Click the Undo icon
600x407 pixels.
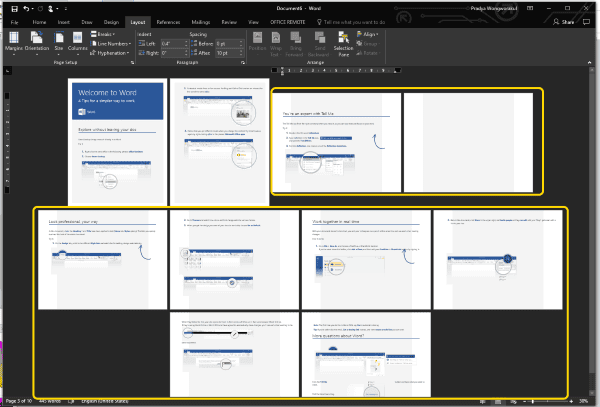point(27,7)
